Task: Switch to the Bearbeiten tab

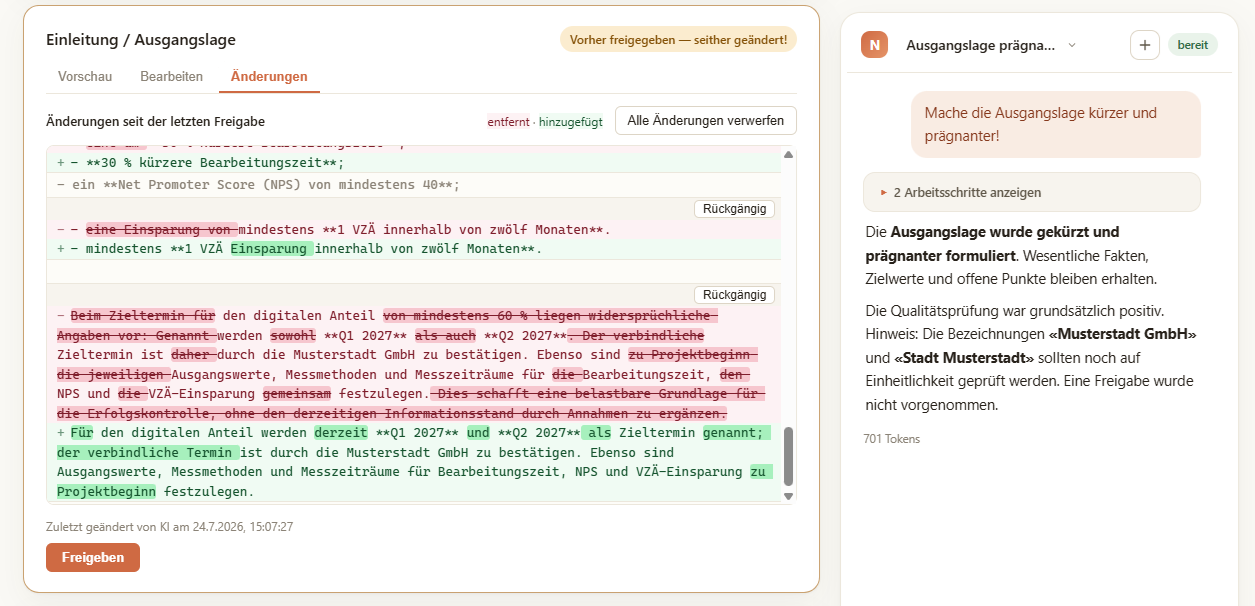Action: click(x=171, y=76)
